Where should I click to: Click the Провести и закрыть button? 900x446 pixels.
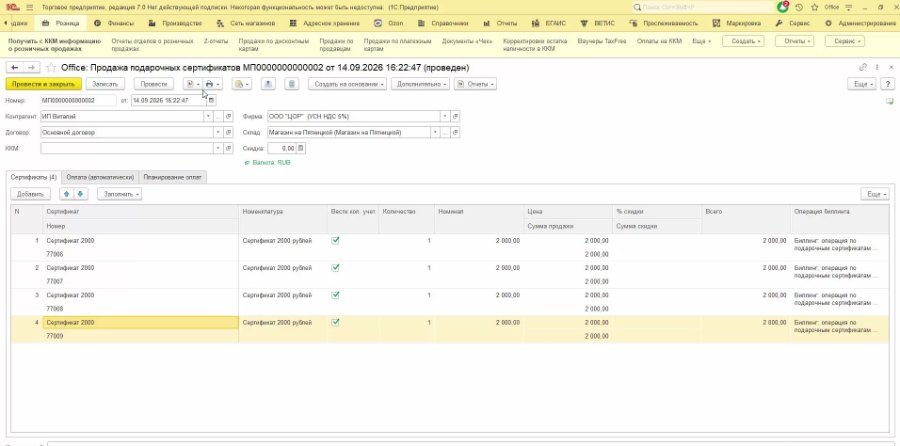[44, 84]
